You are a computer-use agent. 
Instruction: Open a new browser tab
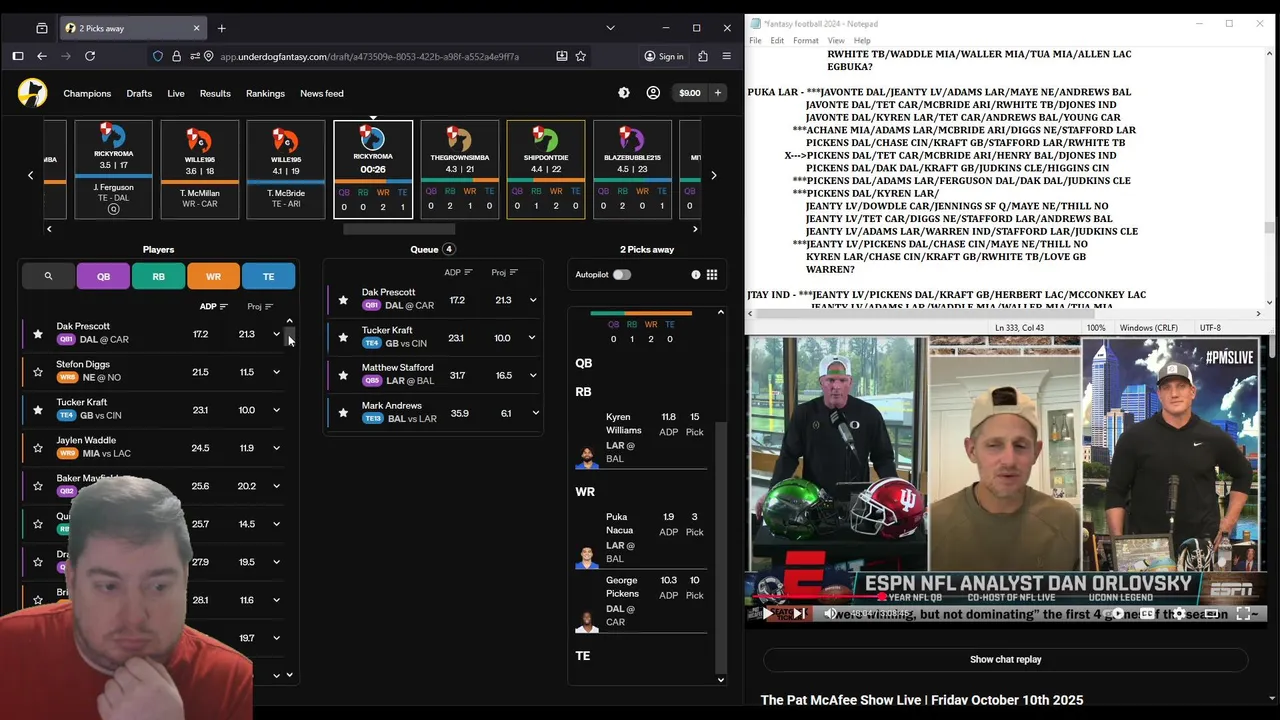pos(222,28)
